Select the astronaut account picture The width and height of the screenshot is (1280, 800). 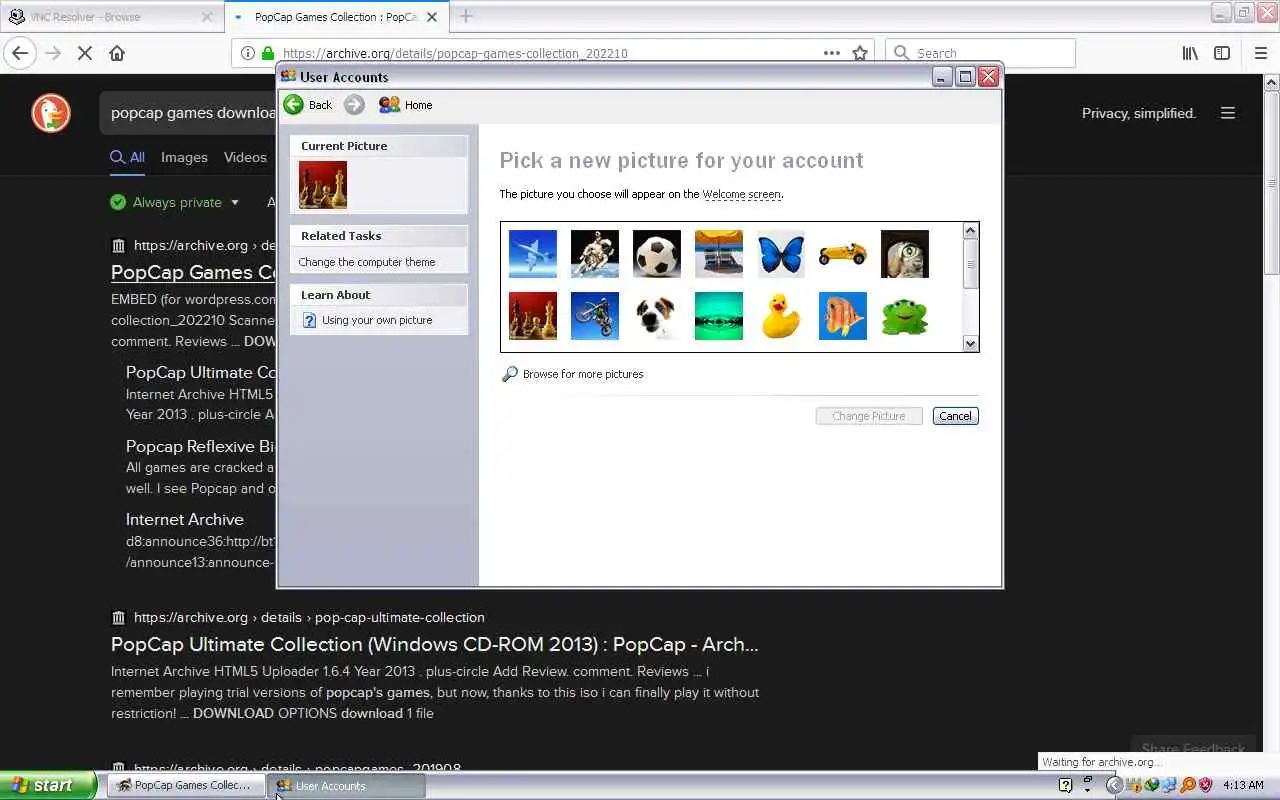pyautogui.click(x=595, y=254)
